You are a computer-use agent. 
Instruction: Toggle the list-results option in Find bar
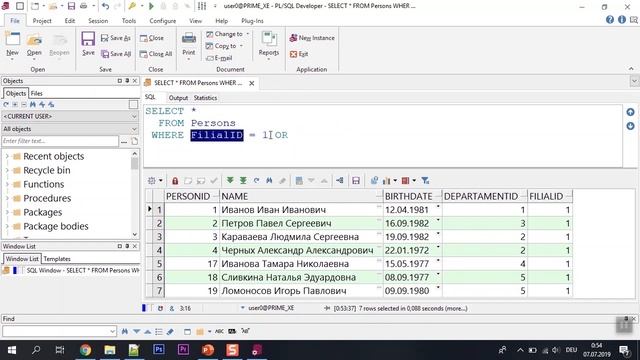coord(159,331)
